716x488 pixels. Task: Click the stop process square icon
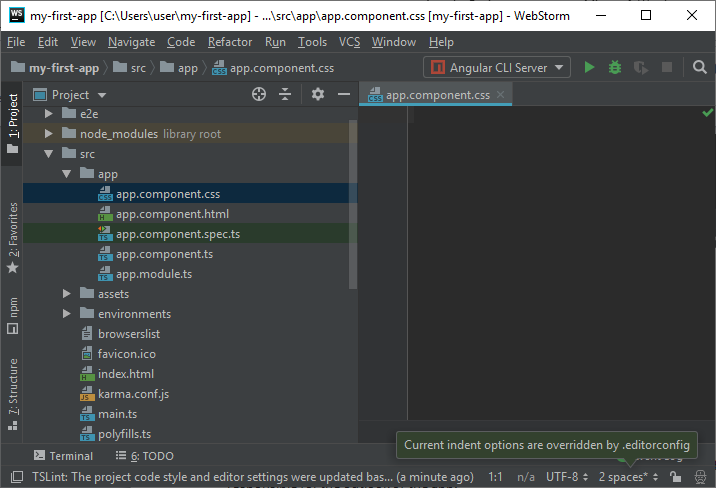667,68
